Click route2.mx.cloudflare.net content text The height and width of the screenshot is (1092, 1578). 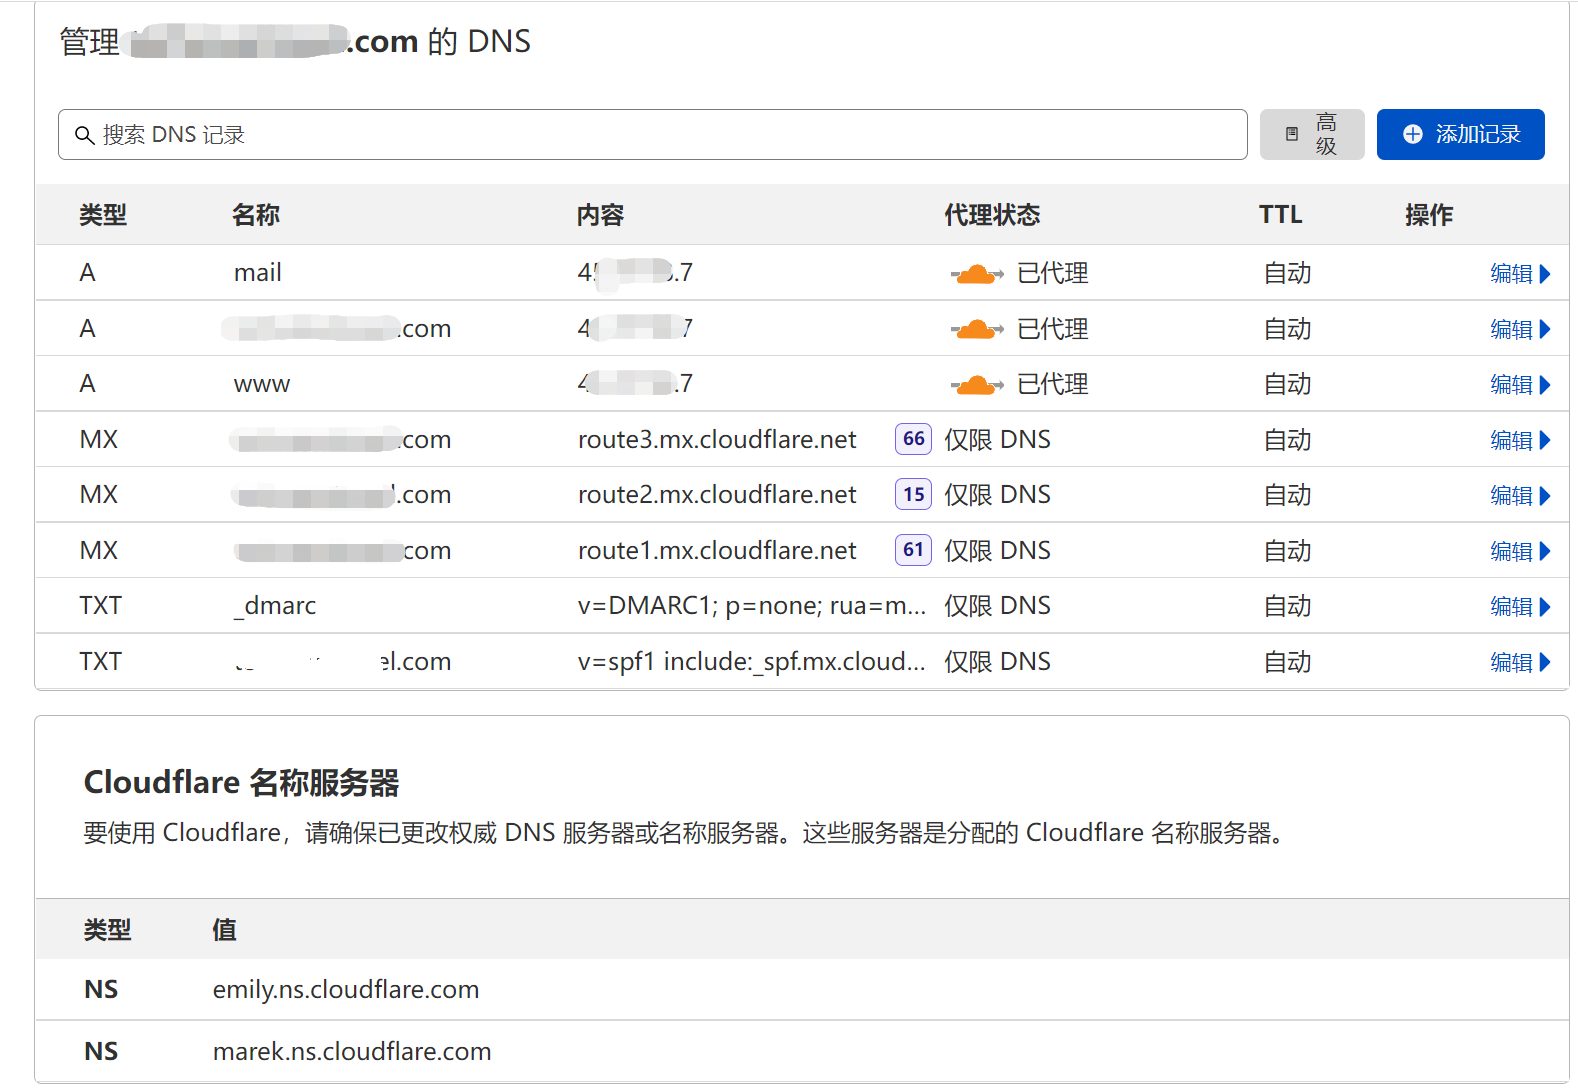pos(717,495)
